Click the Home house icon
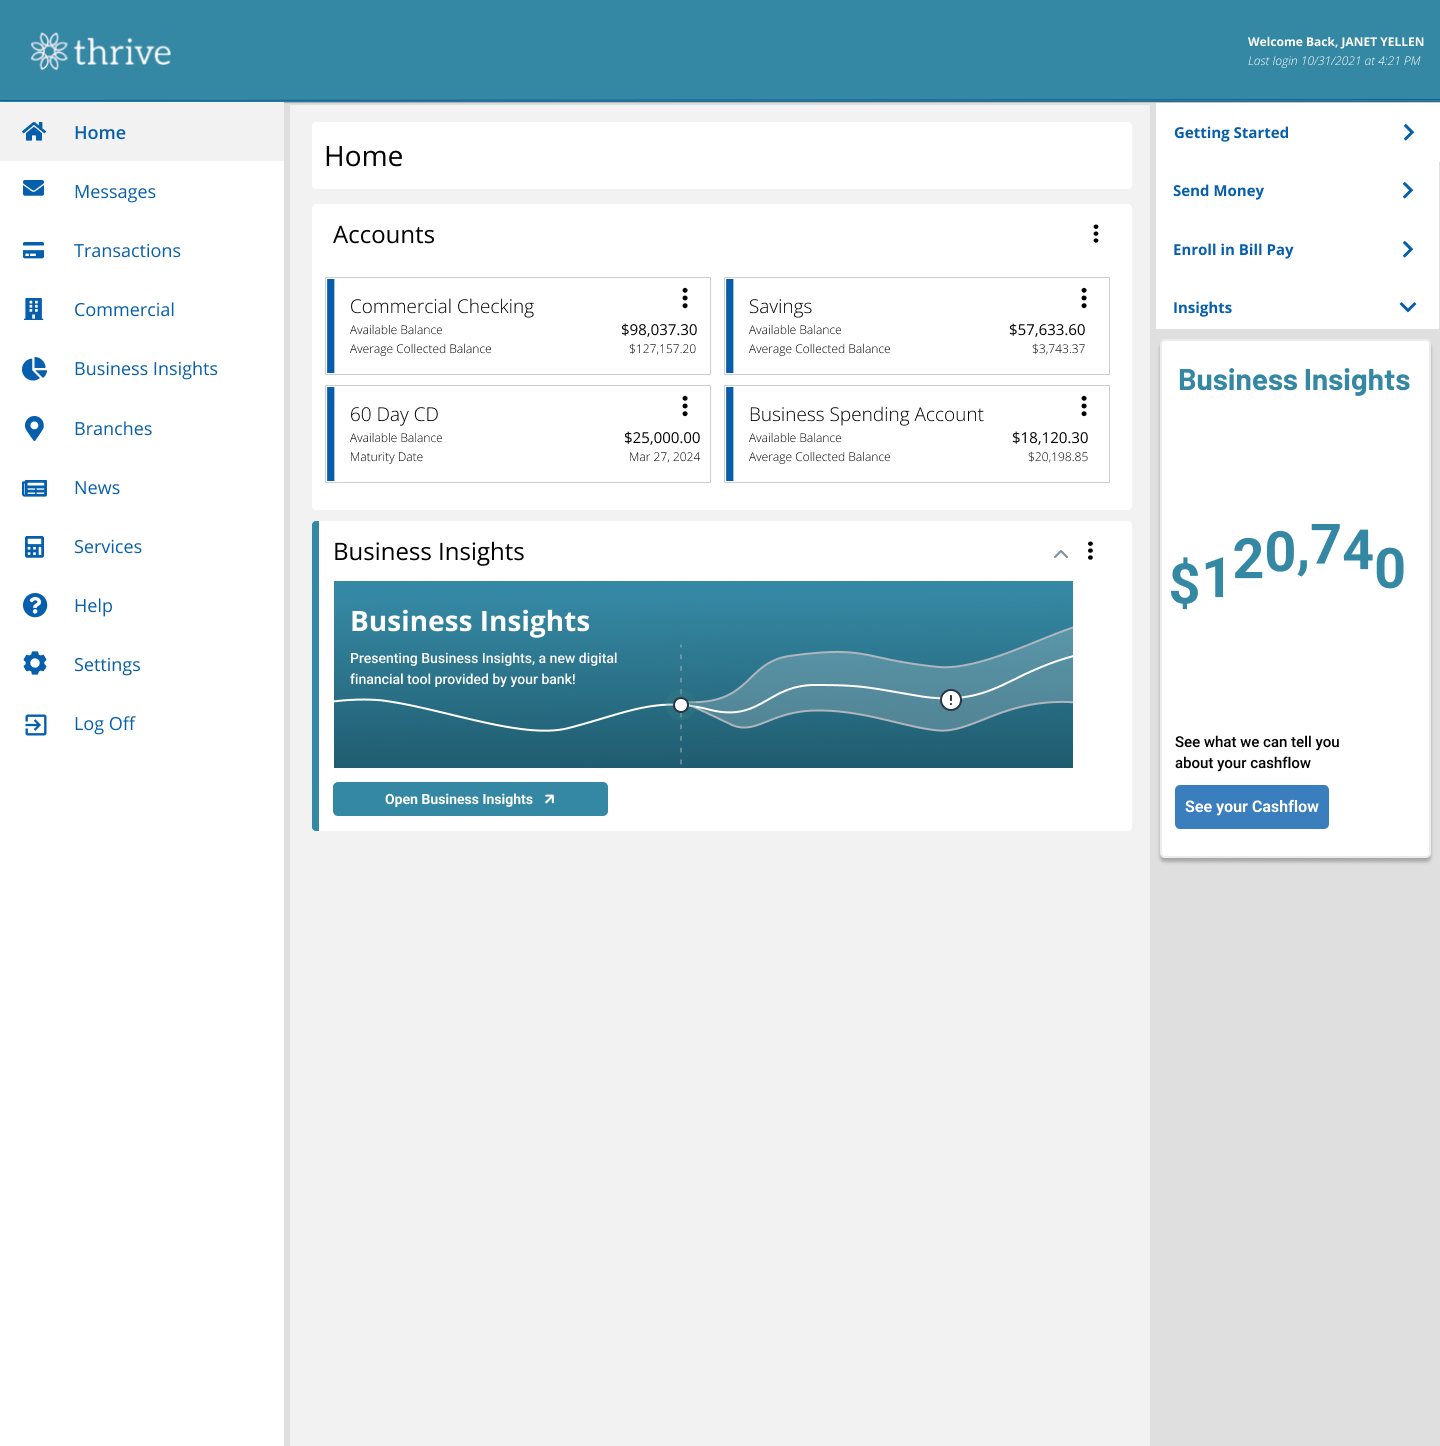Screen dimensions: 1440x1446 [34, 131]
